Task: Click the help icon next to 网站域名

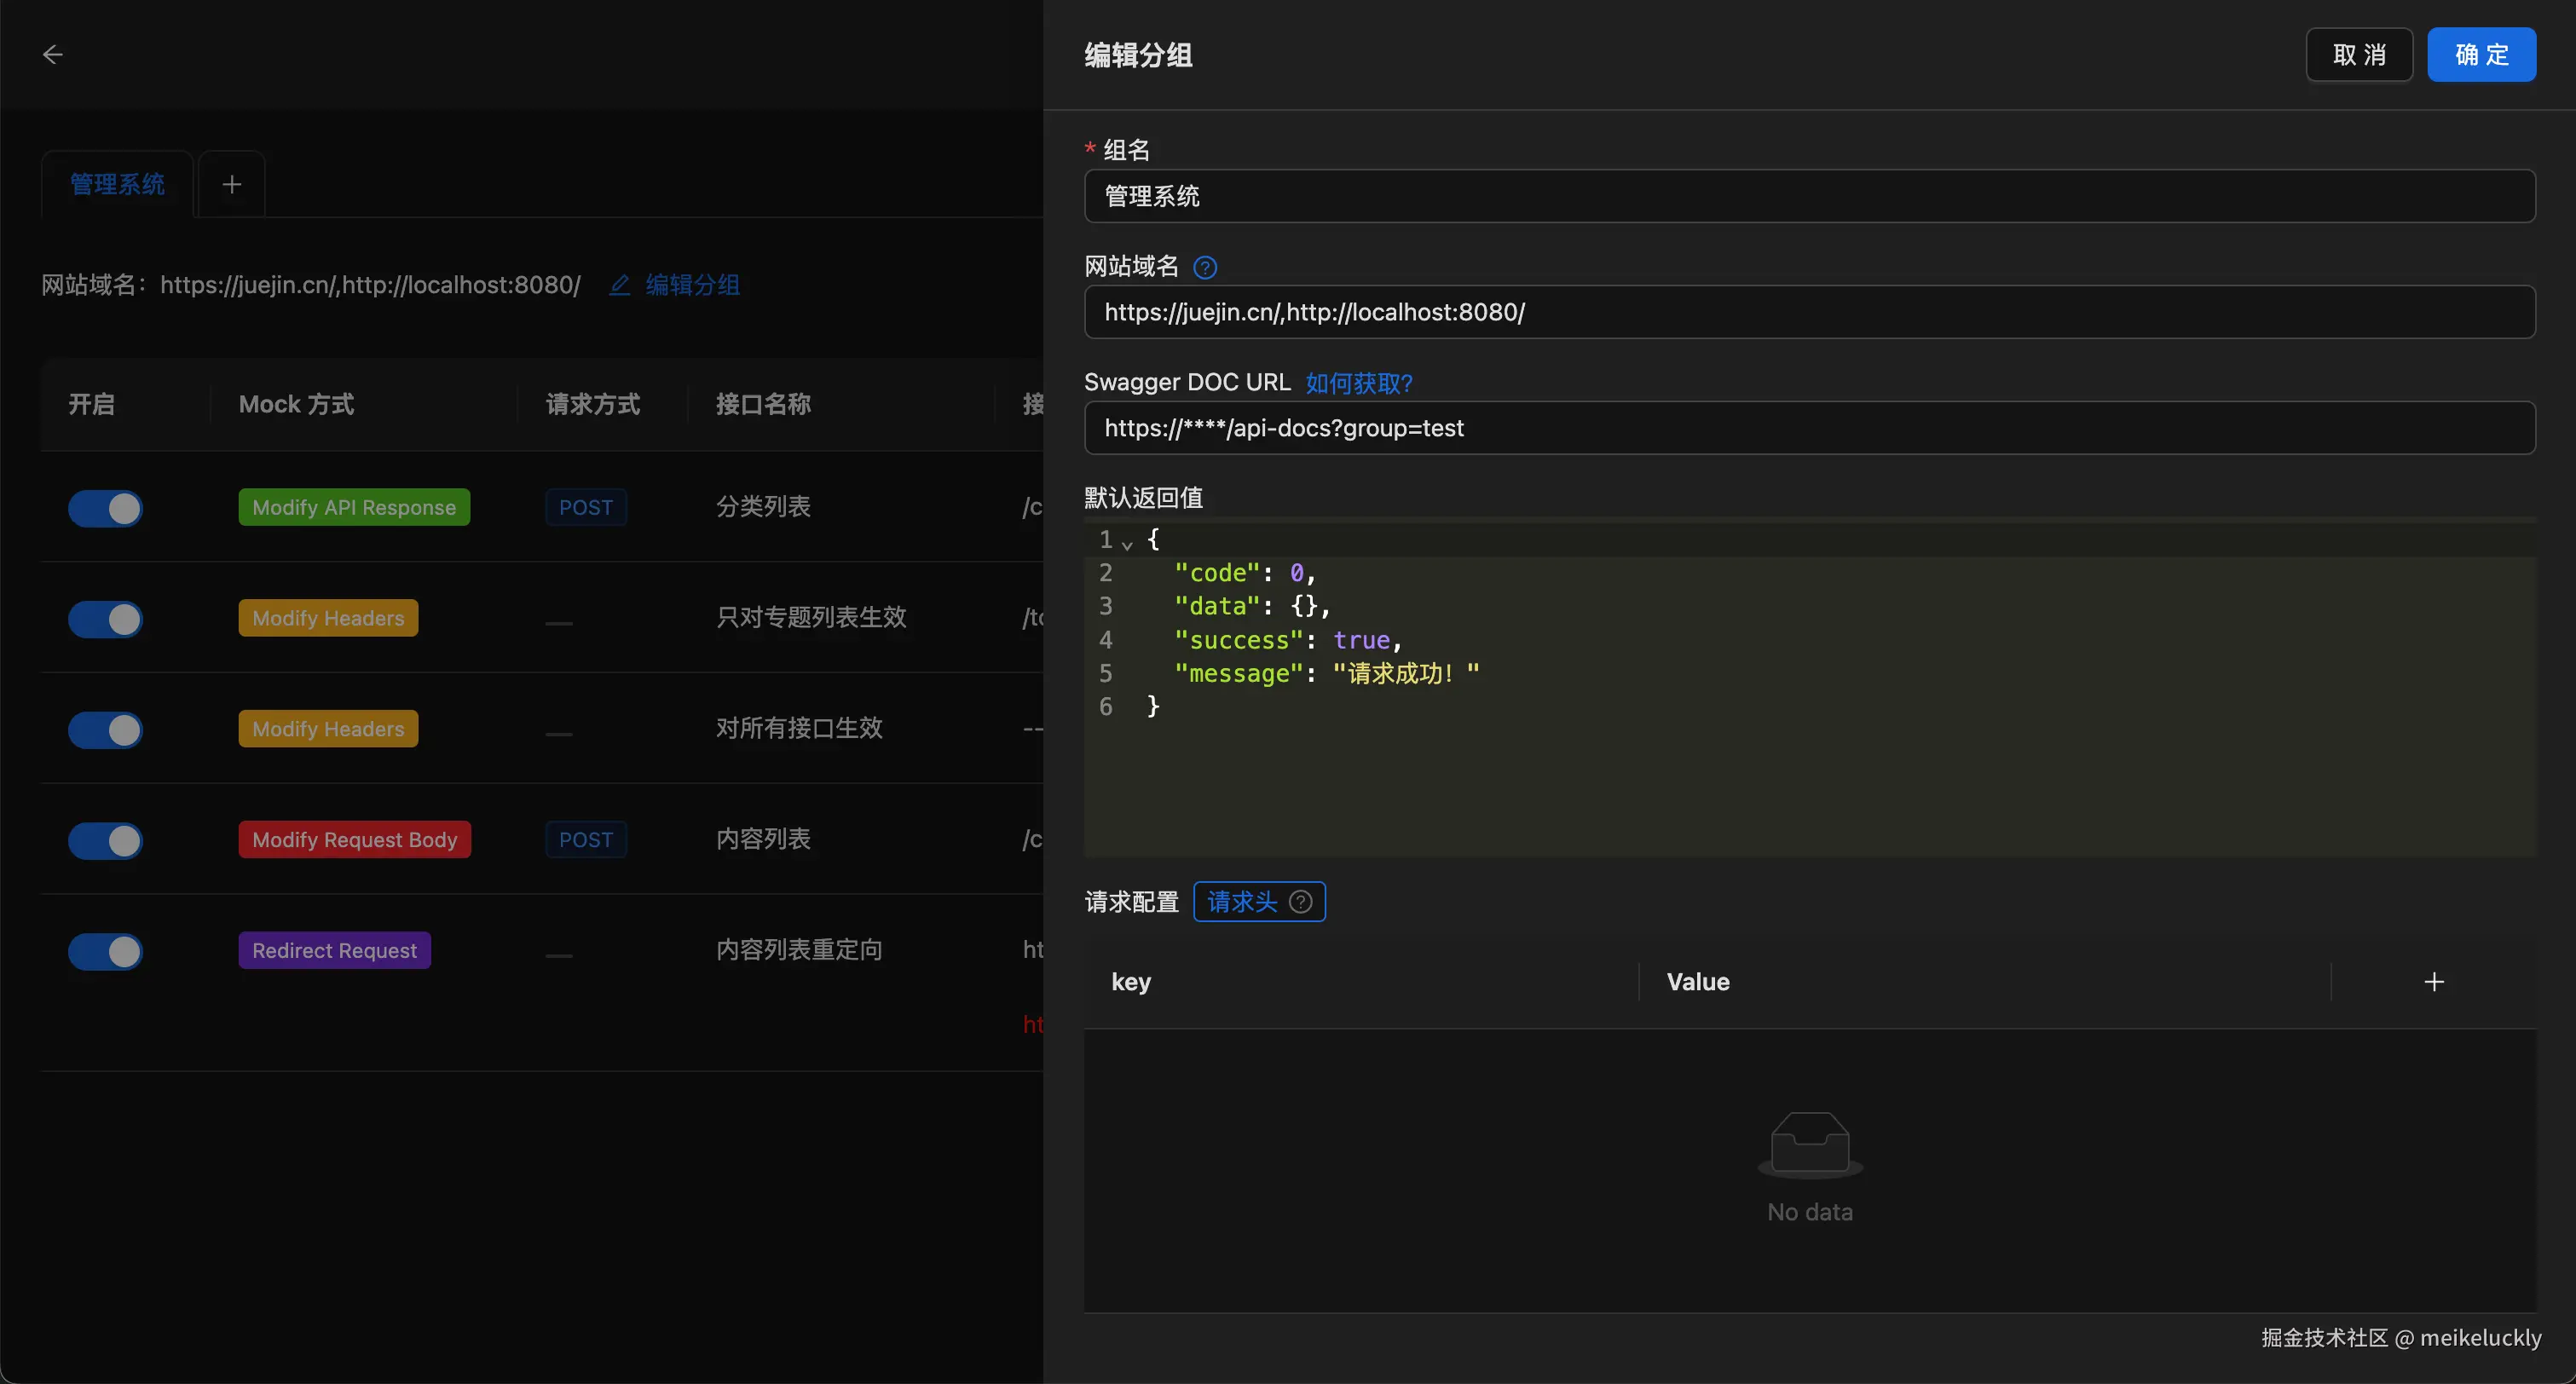Action: coord(1205,267)
